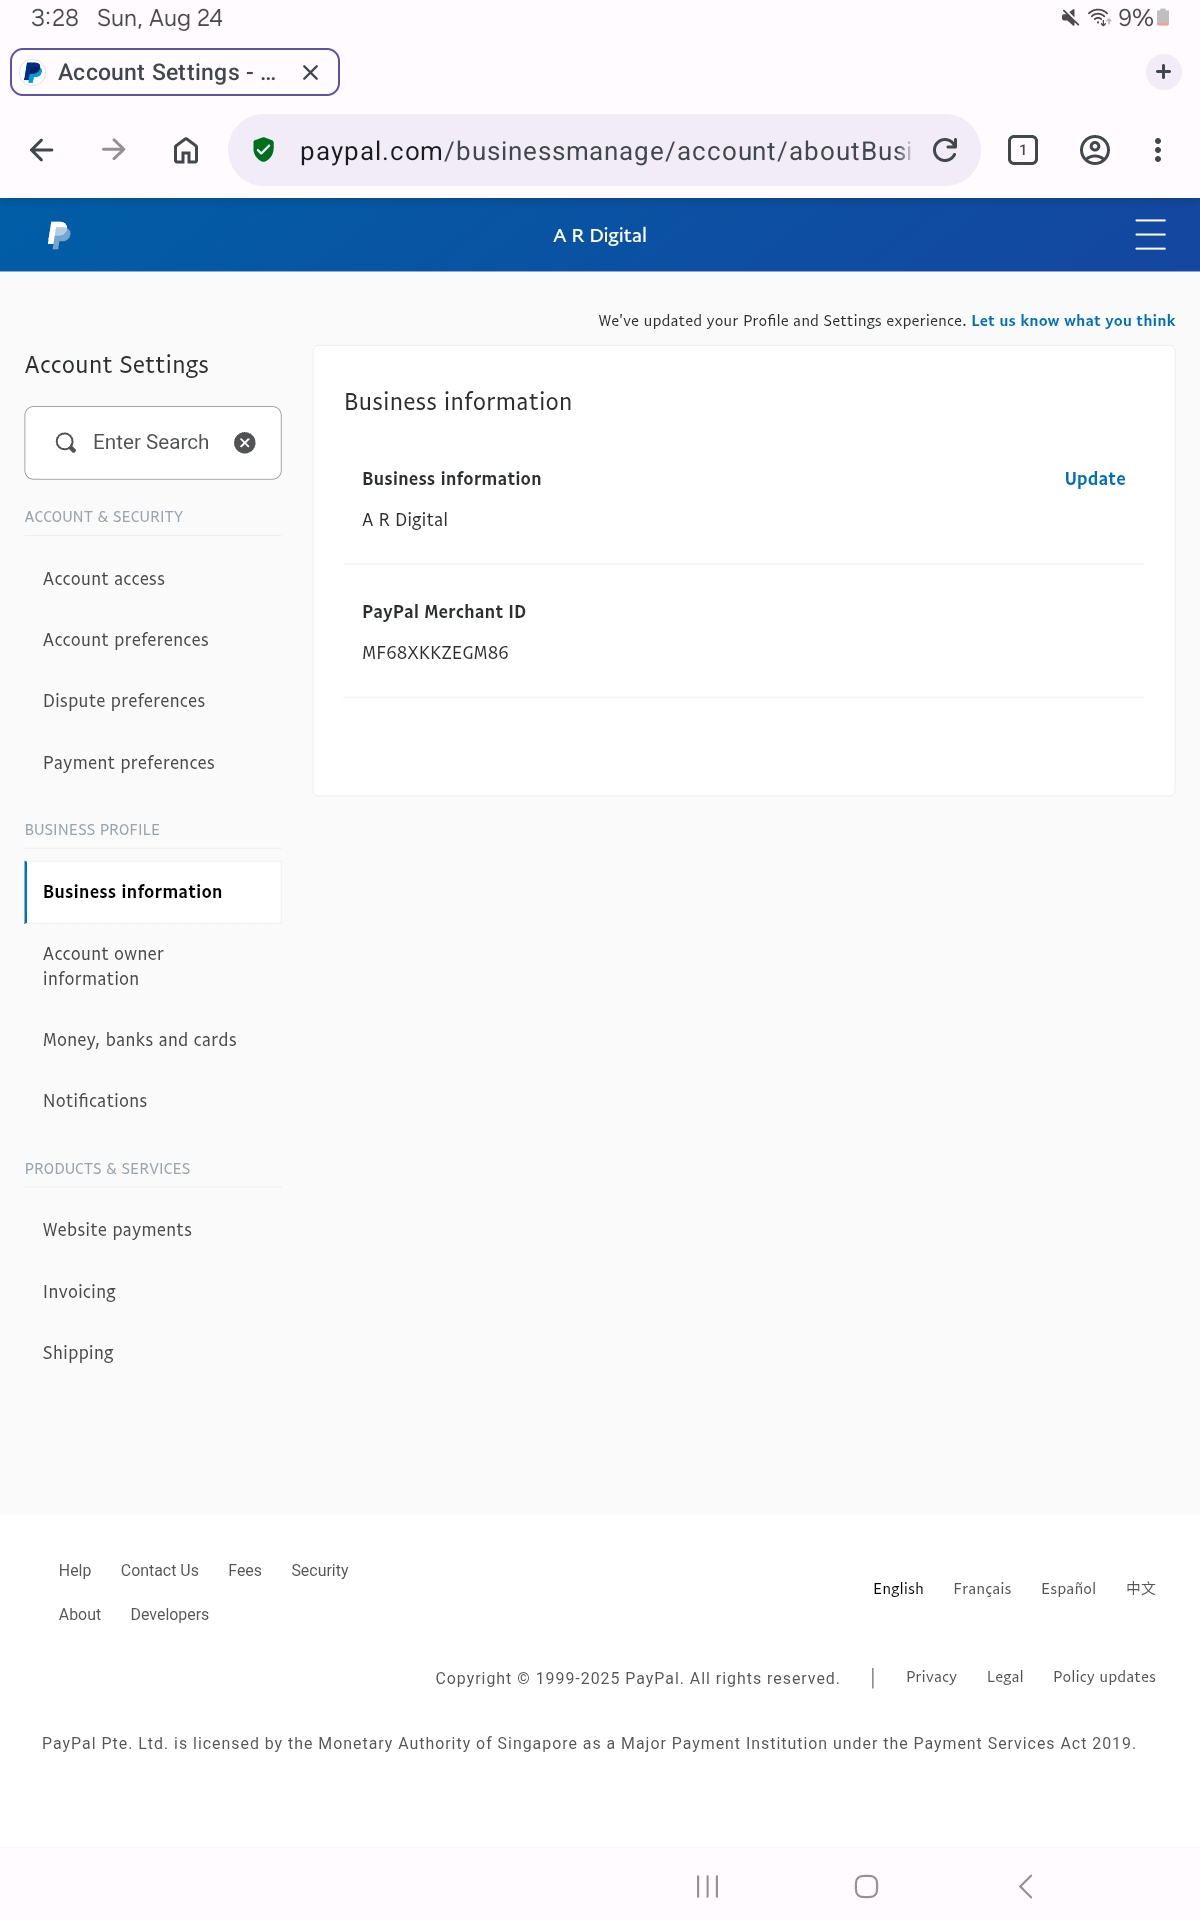Open the browser three-dot menu
This screenshot has width=1200, height=1920.
1158,150
